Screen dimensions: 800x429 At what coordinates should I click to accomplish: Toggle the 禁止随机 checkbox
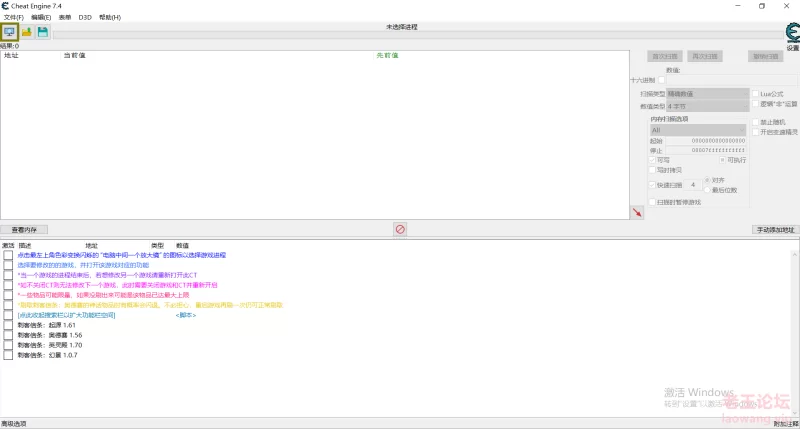(756, 122)
